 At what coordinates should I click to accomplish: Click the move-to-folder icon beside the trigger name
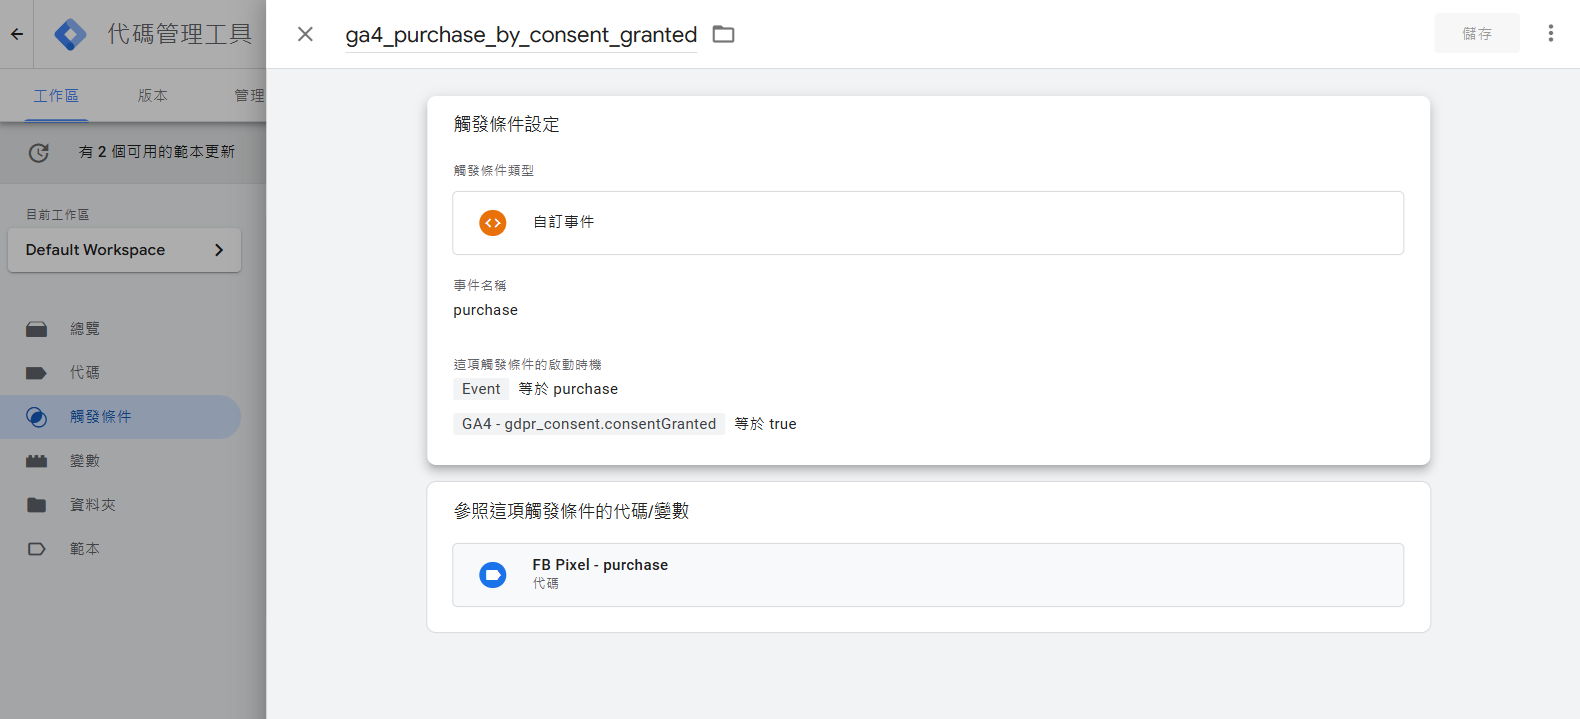click(723, 33)
